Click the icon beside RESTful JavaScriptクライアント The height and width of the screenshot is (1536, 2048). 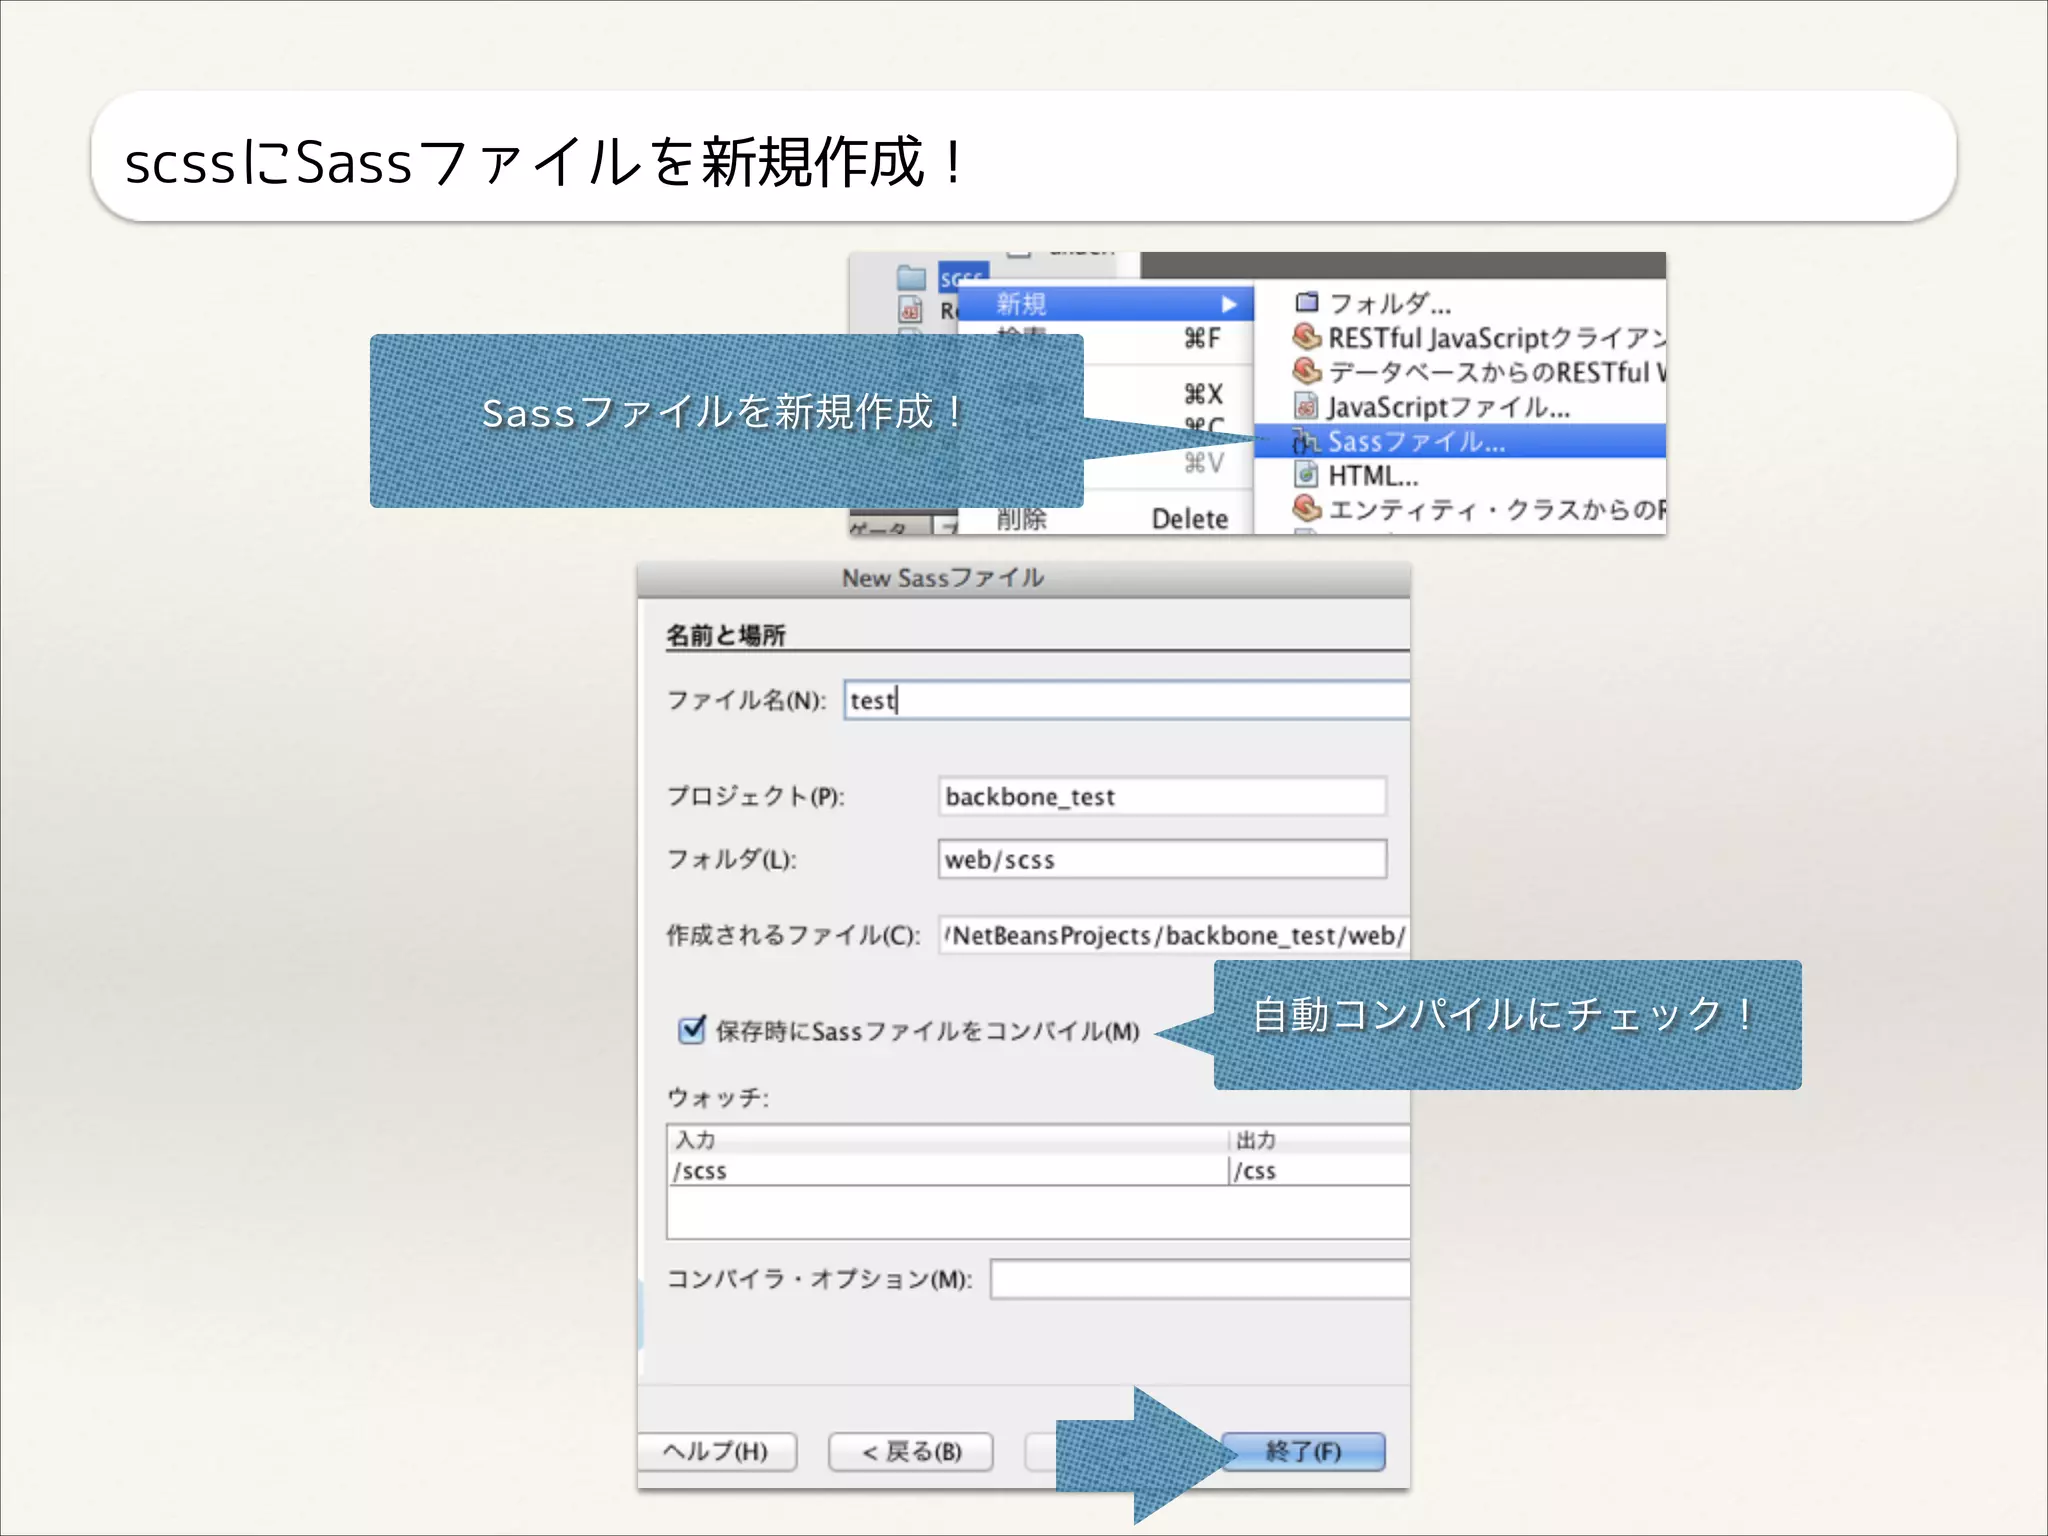(x=1306, y=337)
